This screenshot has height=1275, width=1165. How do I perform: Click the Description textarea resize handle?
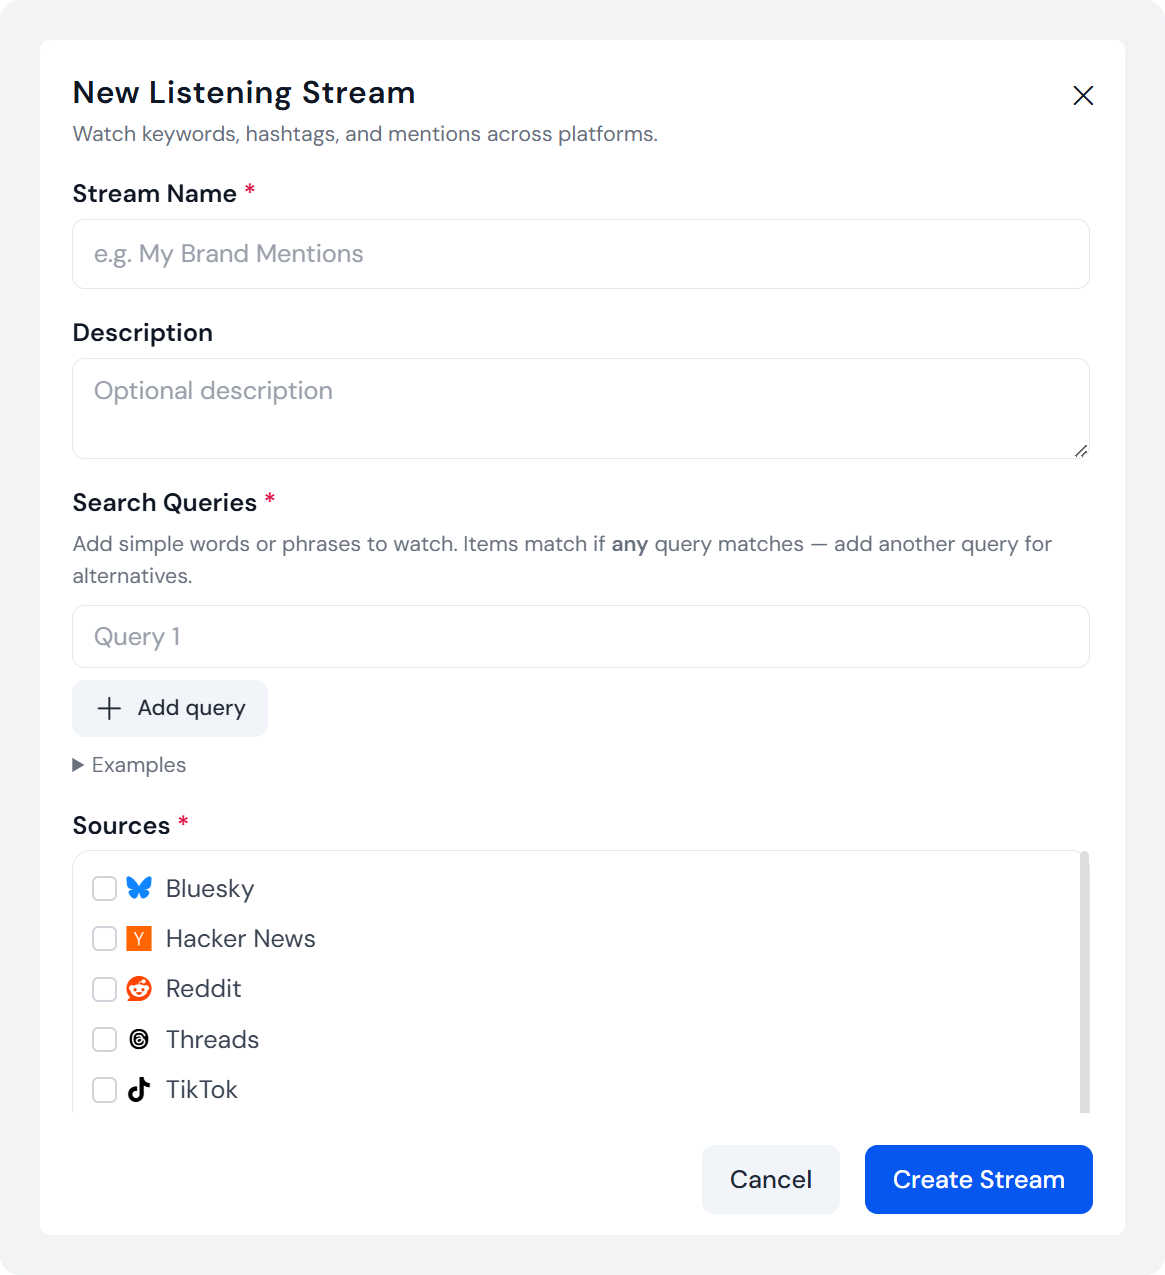(1081, 451)
